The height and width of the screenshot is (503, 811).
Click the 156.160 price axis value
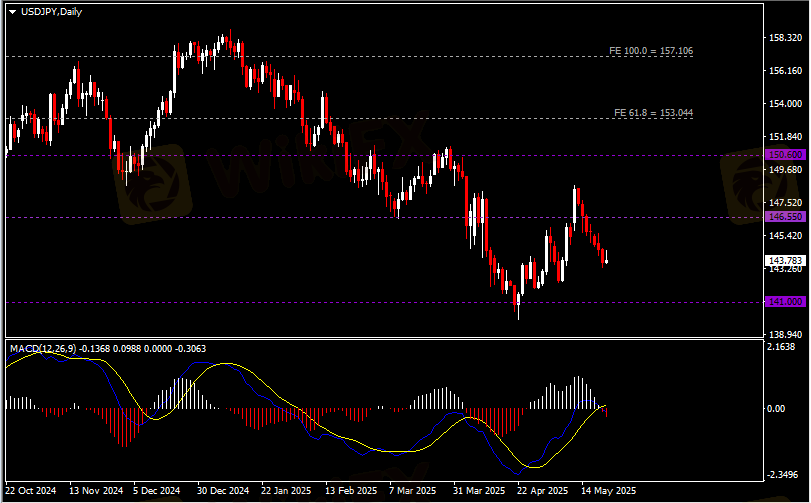tap(786, 71)
